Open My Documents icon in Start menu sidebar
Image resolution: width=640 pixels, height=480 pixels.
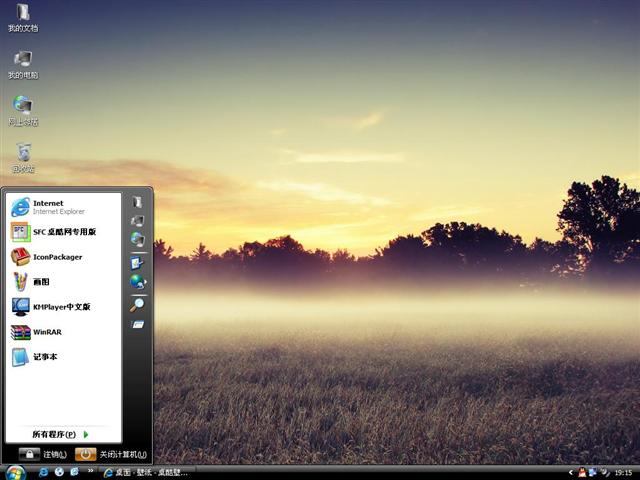[138, 202]
